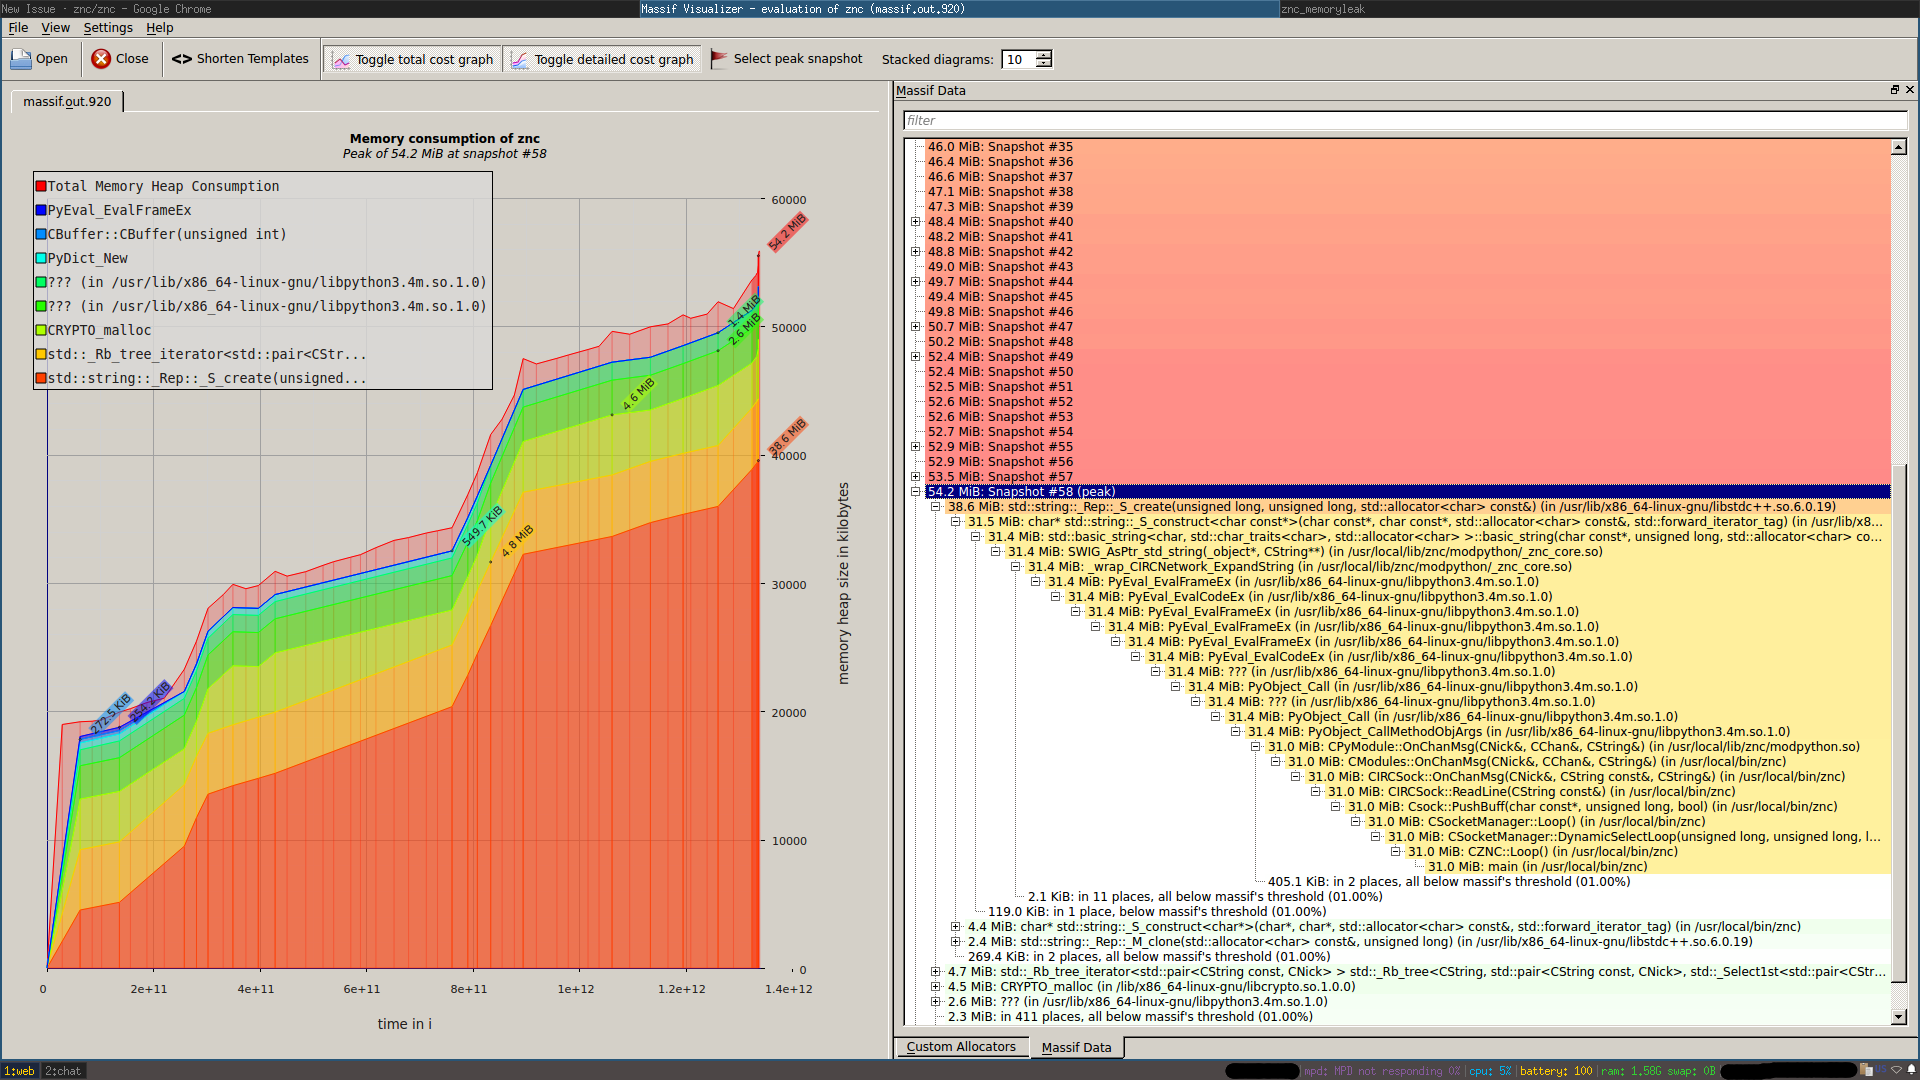Open the Help menu
Screen dimensions: 1920x1080
click(160, 28)
